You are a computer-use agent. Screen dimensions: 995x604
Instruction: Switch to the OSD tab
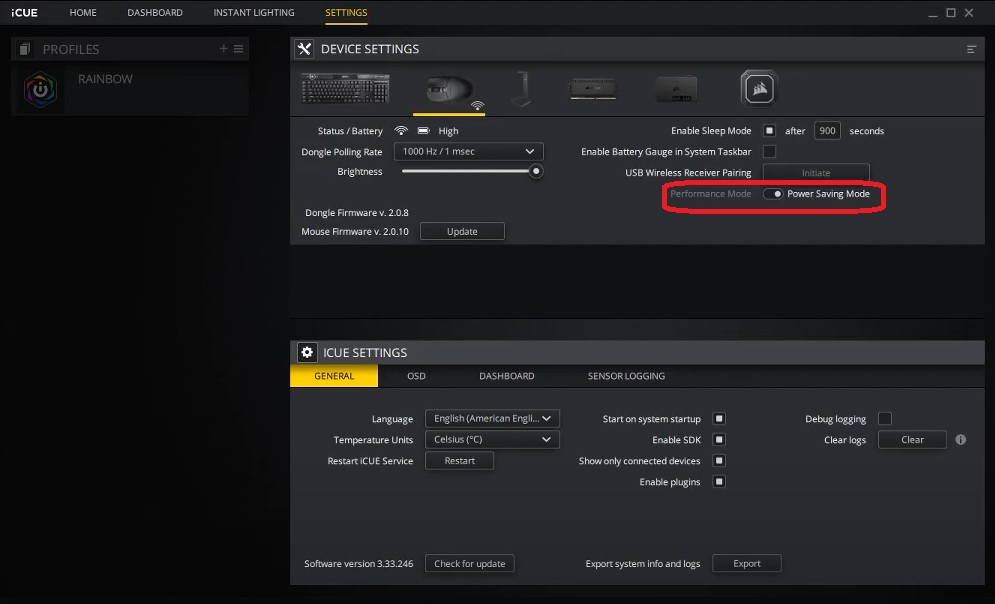pyautogui.click(x=416, y=376)
